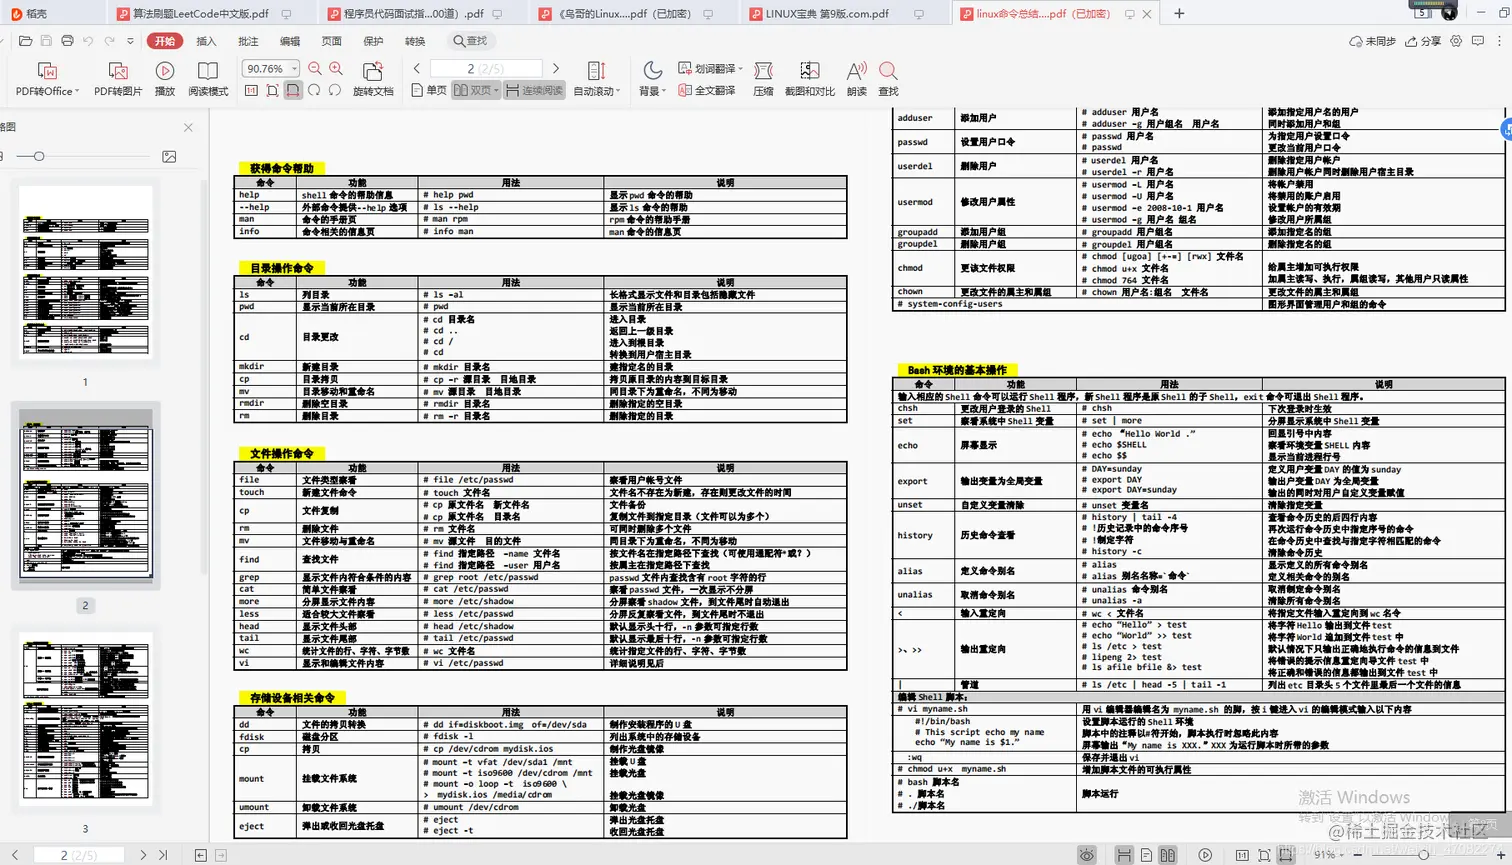
Task: Click the page number field showing 2 (2/5)
Action: [x=486, y=69]
